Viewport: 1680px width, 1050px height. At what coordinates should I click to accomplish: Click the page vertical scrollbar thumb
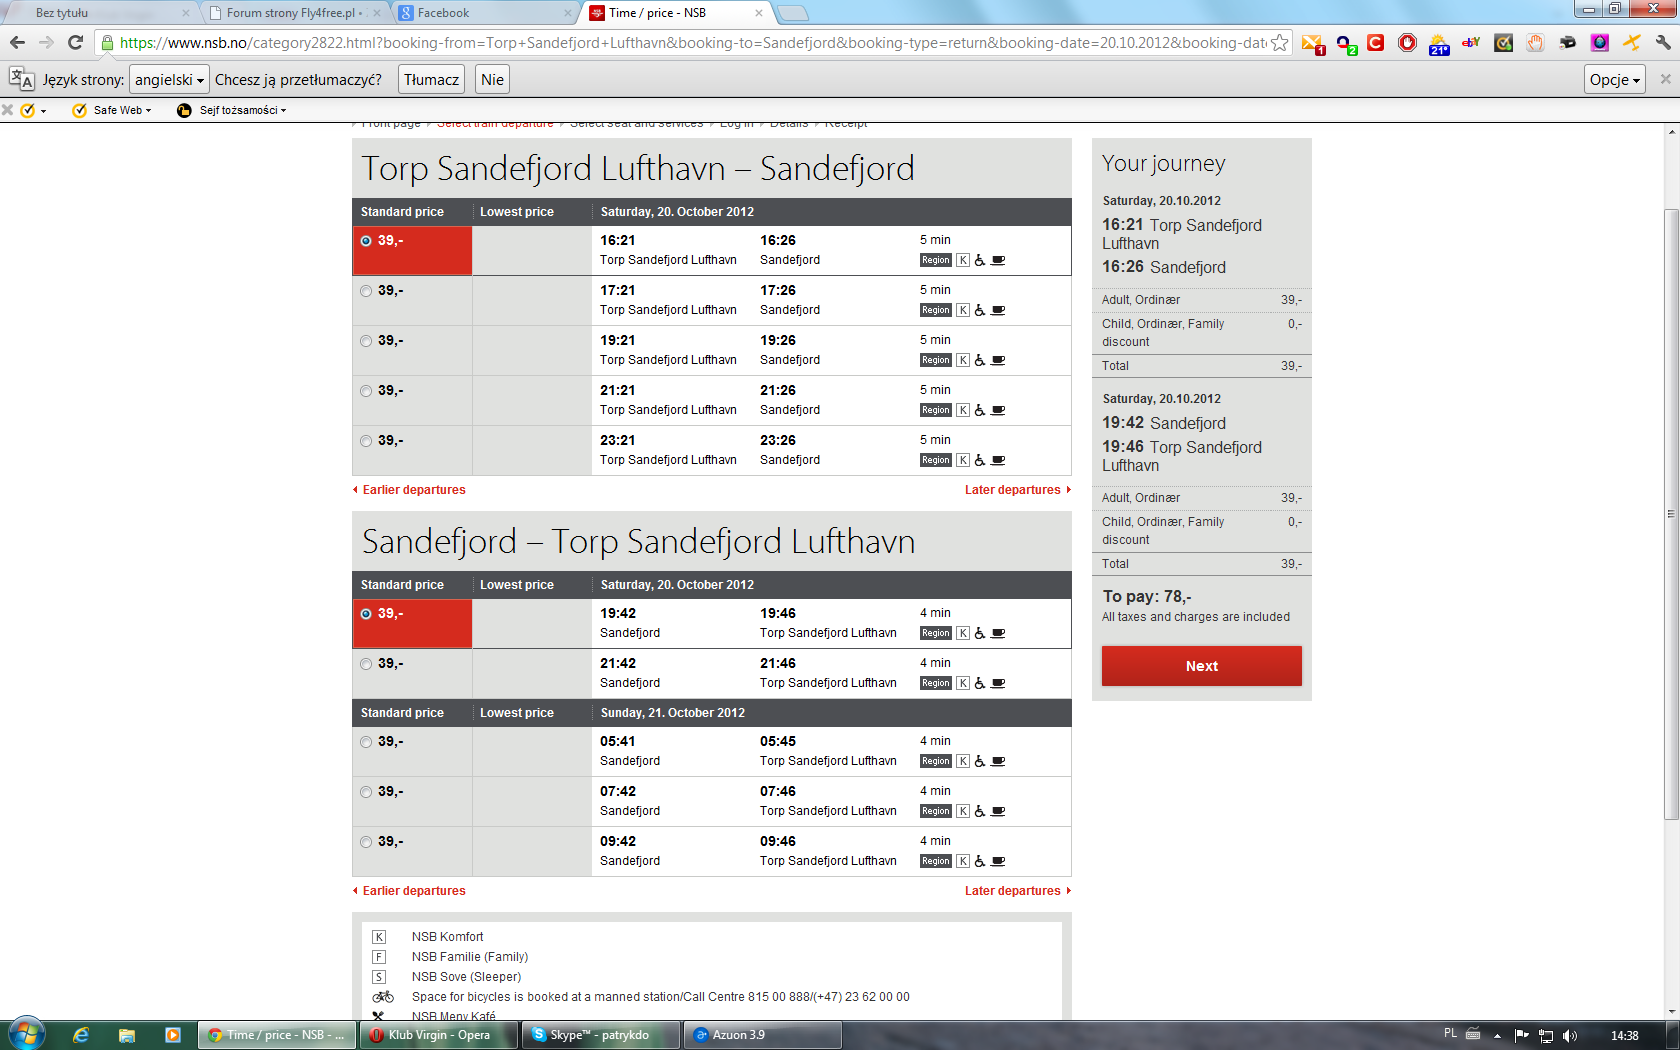pyautogui.click(x=1671, y=514)
